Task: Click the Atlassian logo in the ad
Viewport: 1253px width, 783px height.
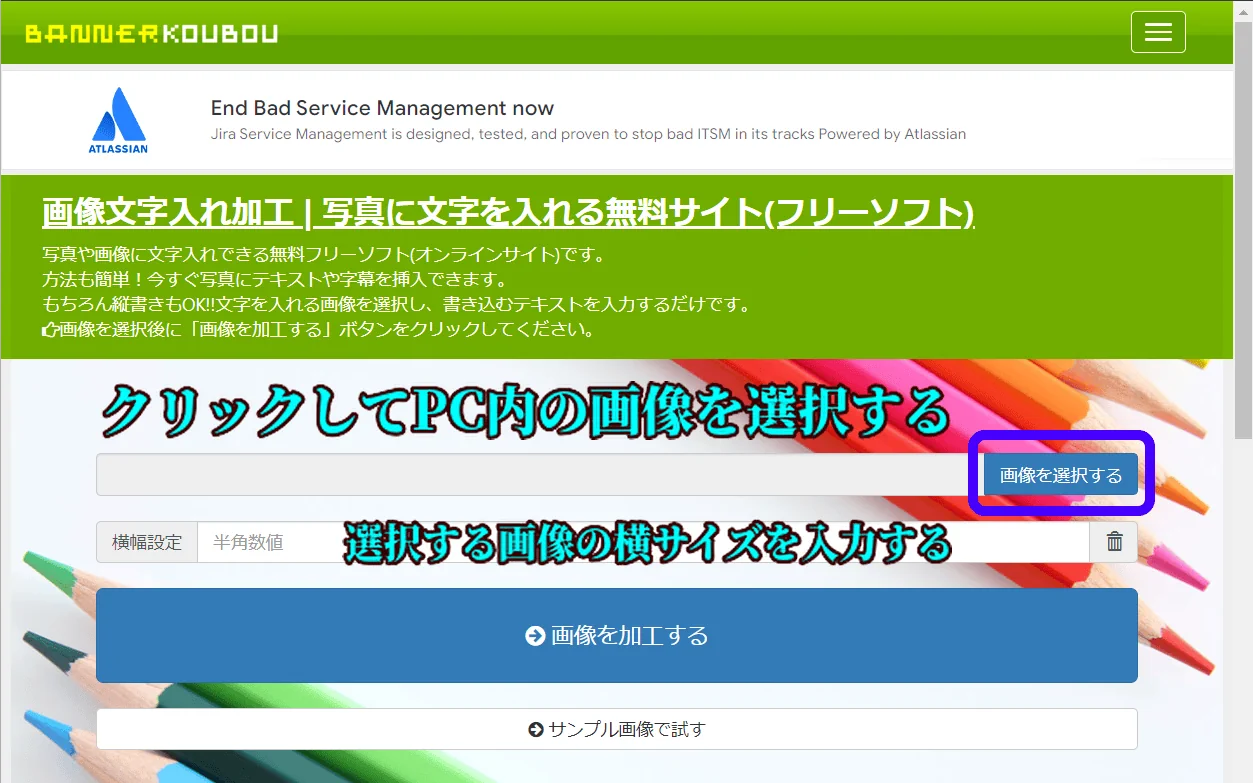Action: click(x=118, y=120)
